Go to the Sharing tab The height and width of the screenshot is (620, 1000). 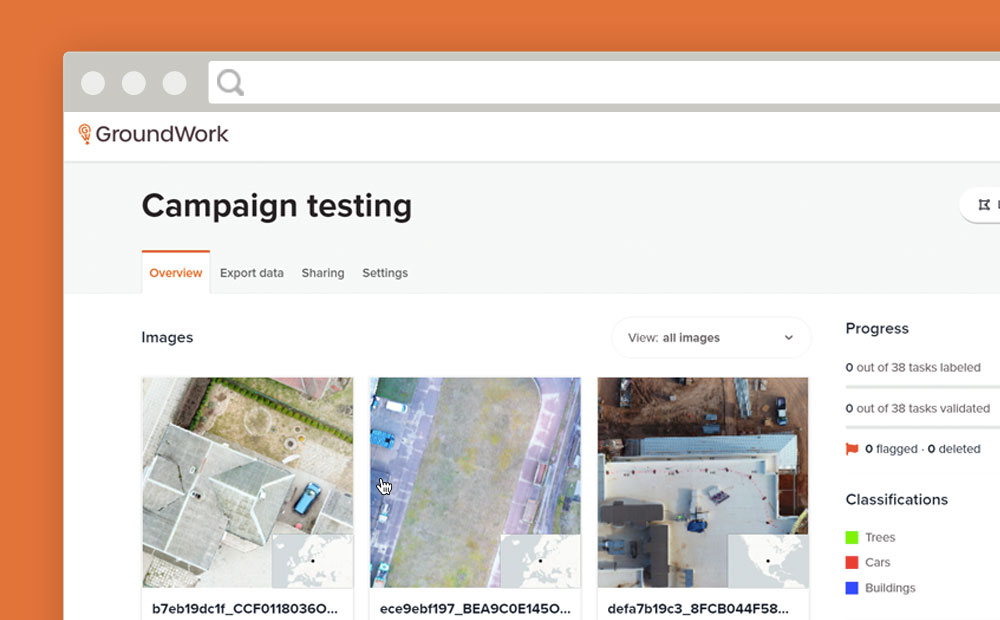click(323, 273)
